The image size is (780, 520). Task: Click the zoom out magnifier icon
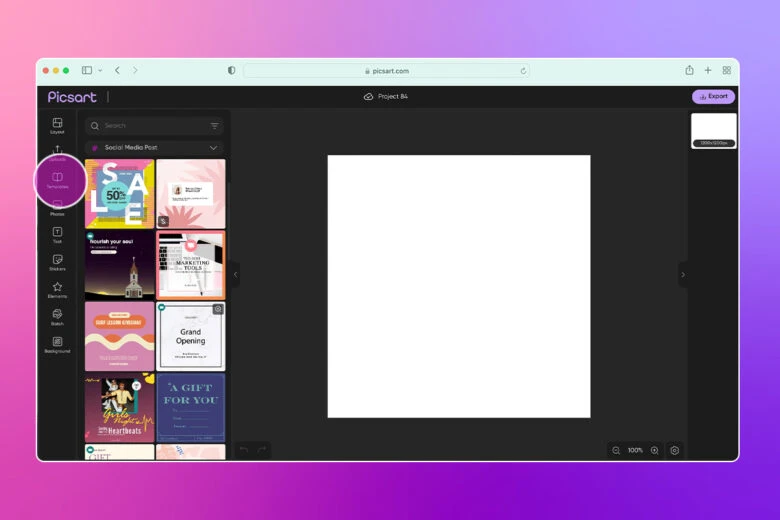point(616,451)
